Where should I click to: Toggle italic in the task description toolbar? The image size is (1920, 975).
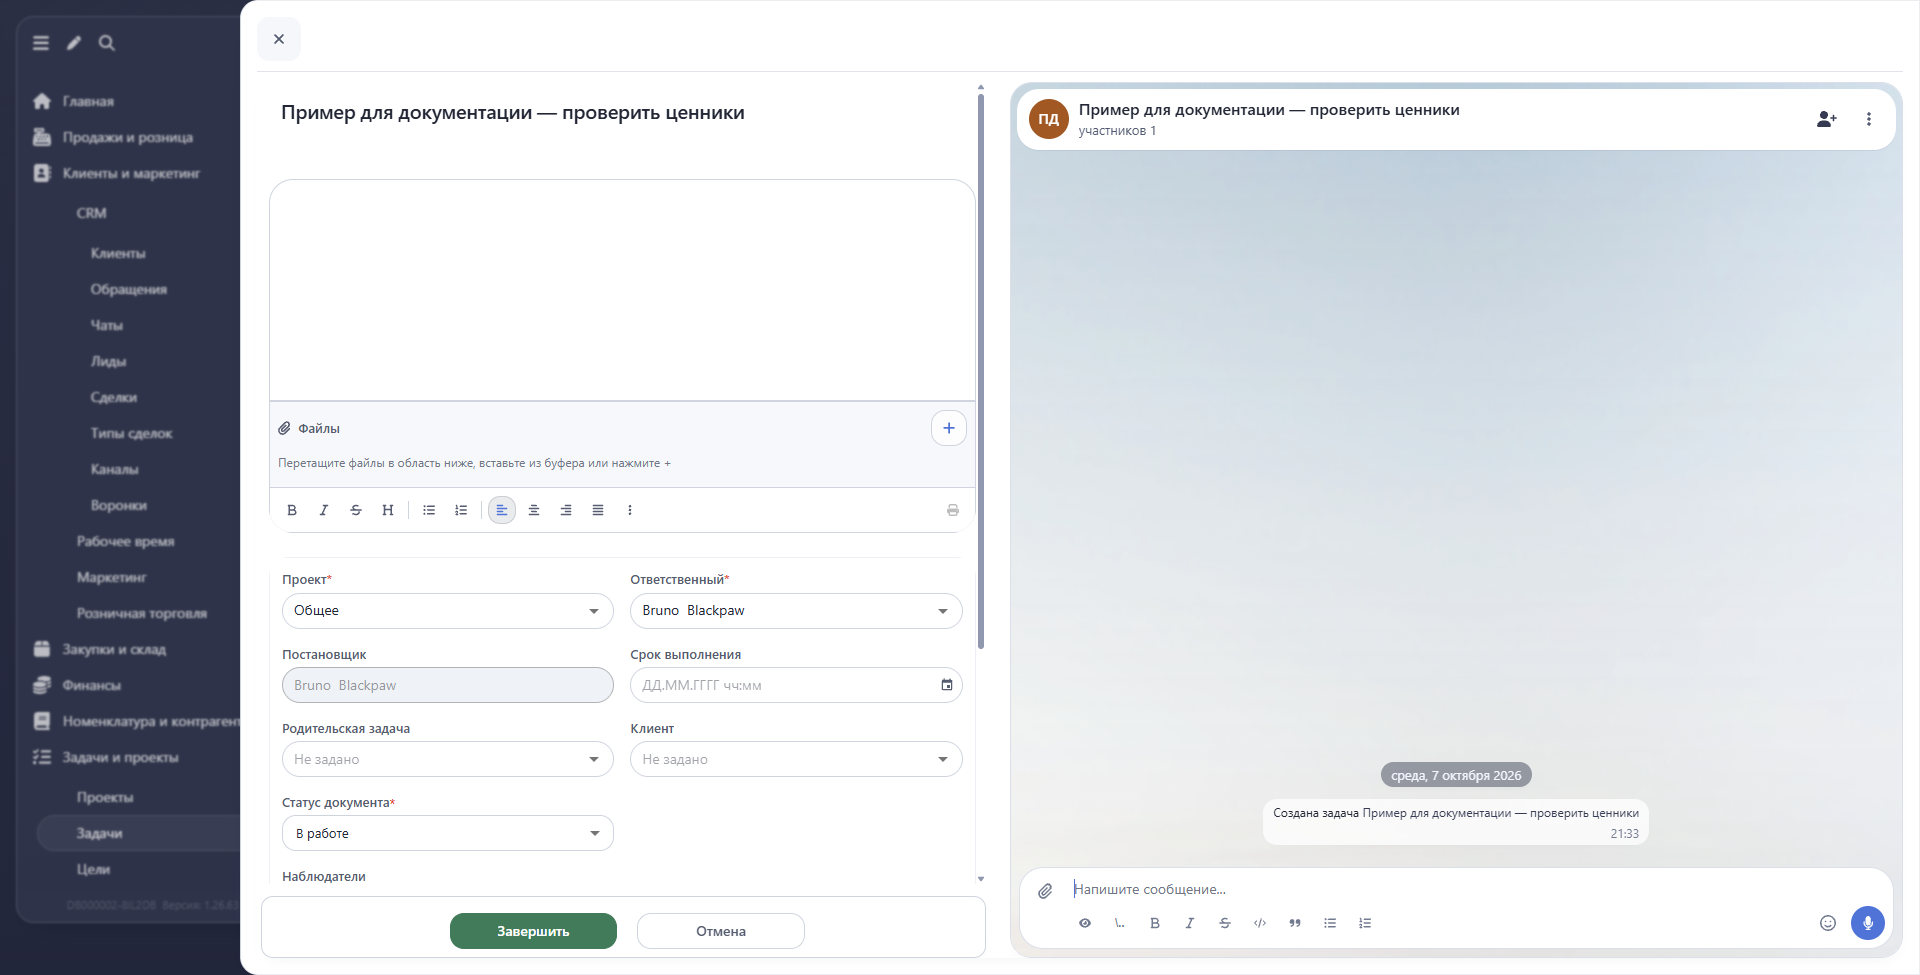tap(324, 510)
